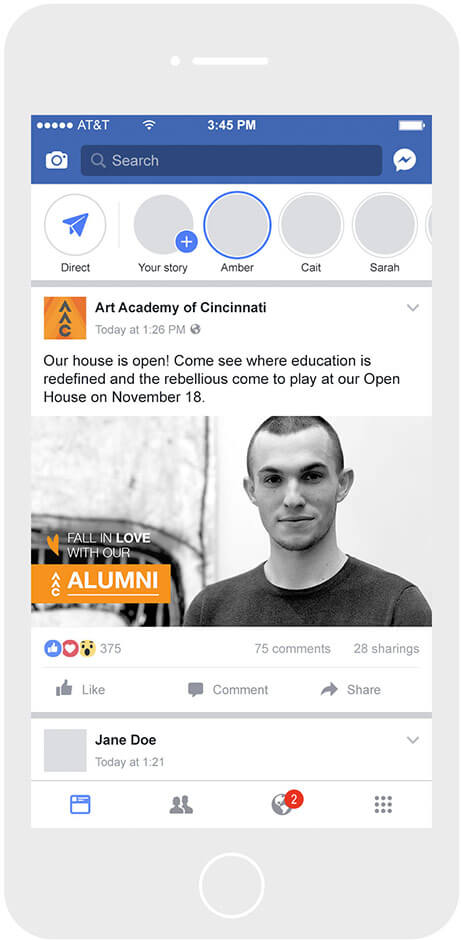Comment on the Art Academy post

(x=228, y=689)
